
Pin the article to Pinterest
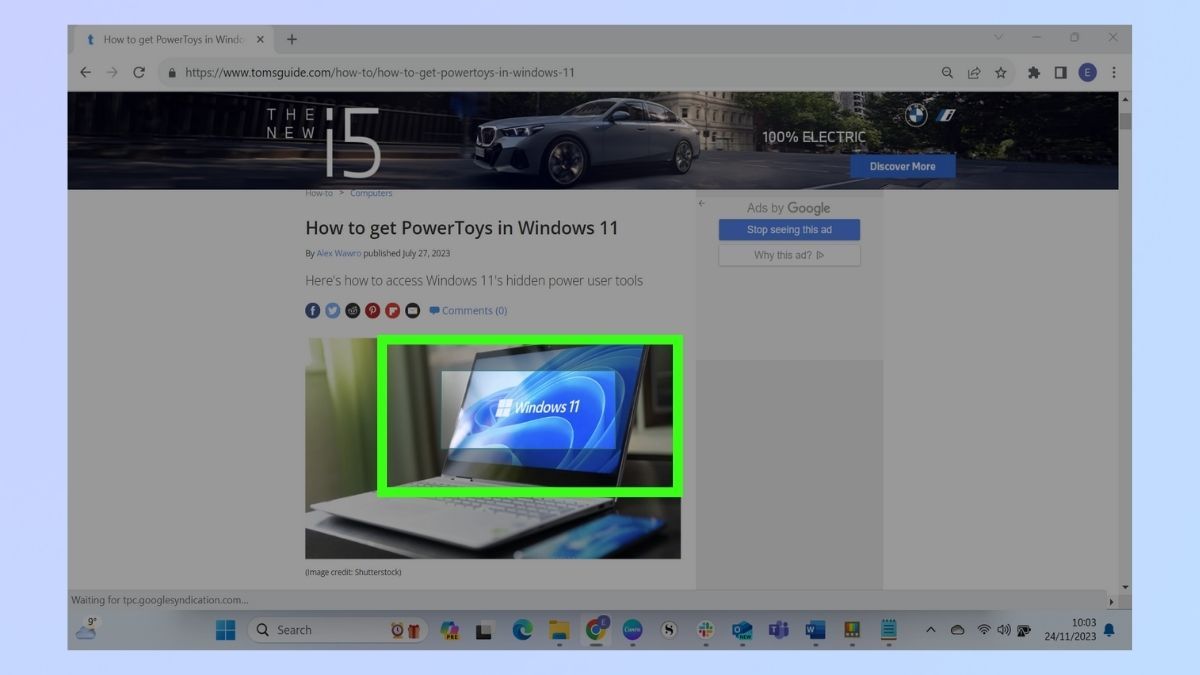[x=372, y=311]
